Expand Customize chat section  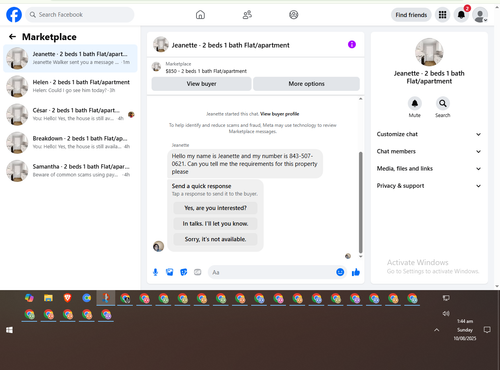pos(429,134)
